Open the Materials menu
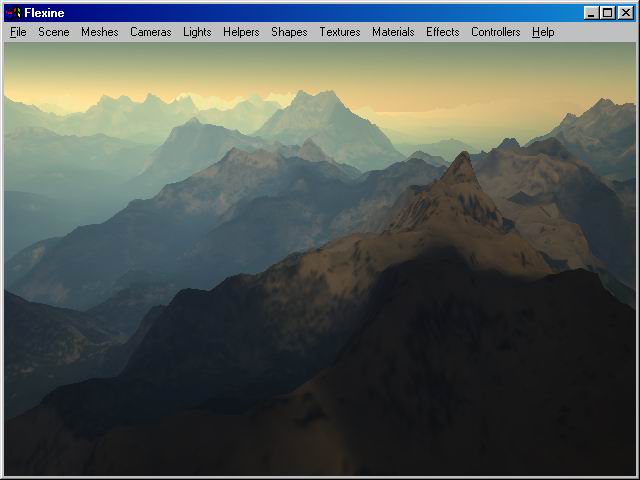The image size is (640, 480). (x=393, y=32)
